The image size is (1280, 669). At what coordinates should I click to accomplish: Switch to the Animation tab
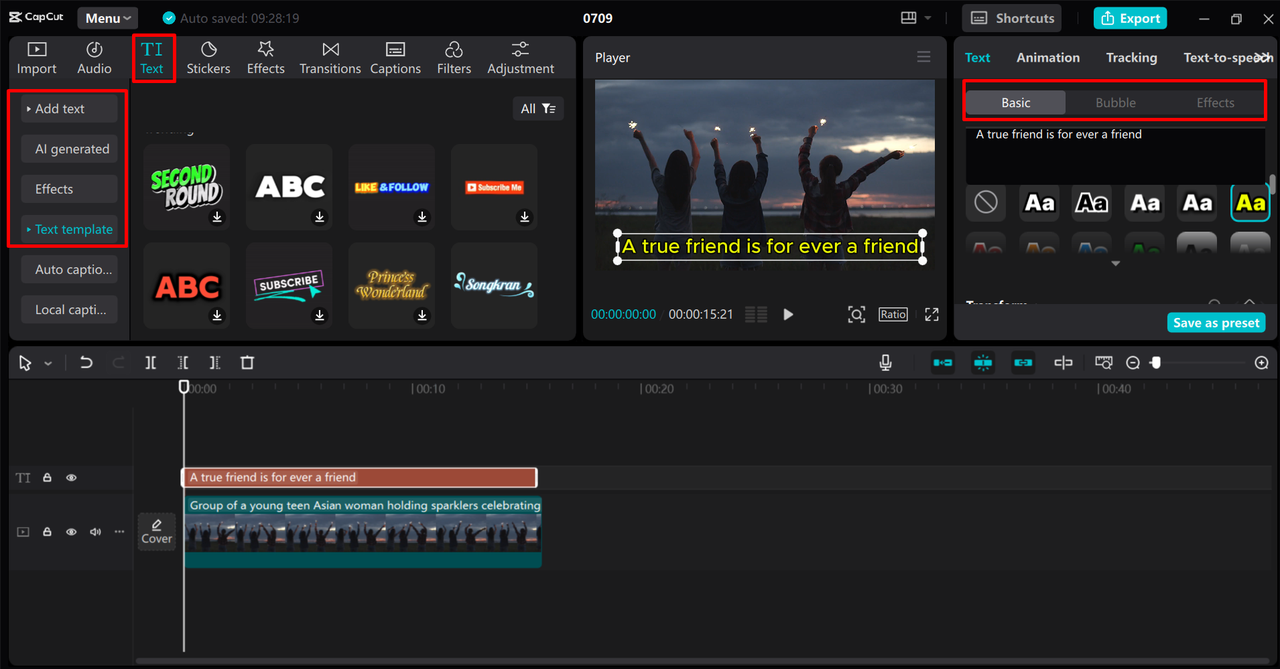pos(1048,57)
